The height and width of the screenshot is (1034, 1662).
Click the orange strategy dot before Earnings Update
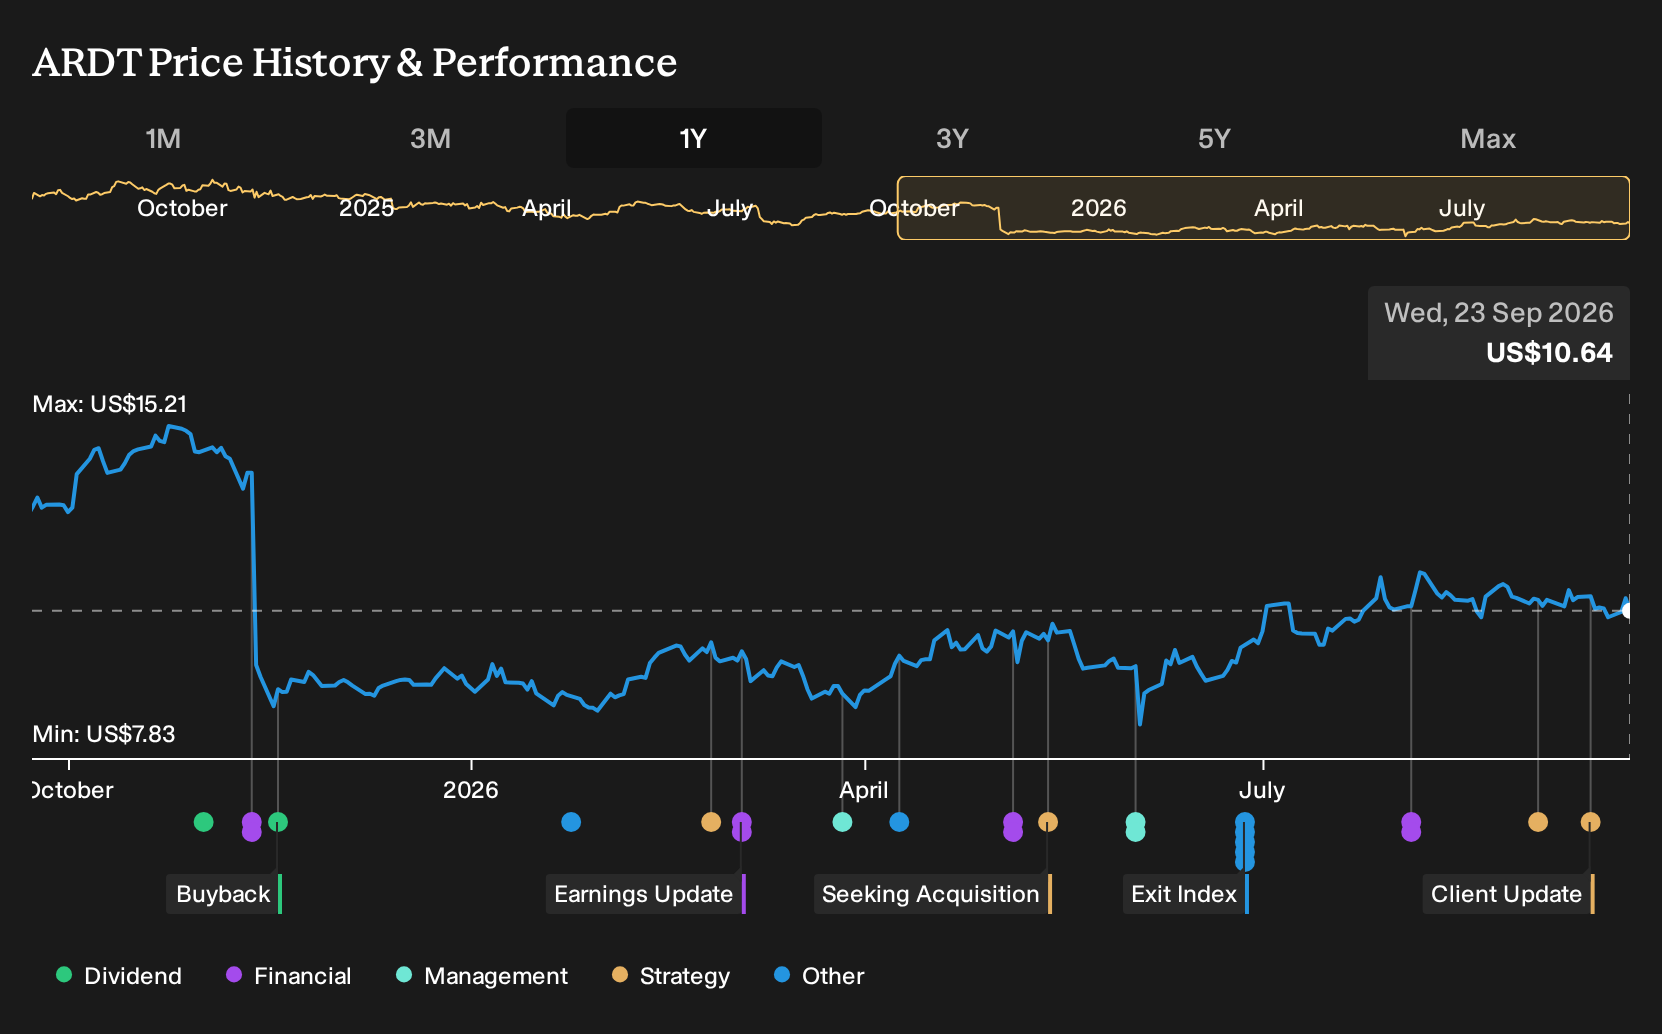click(711, 822)
